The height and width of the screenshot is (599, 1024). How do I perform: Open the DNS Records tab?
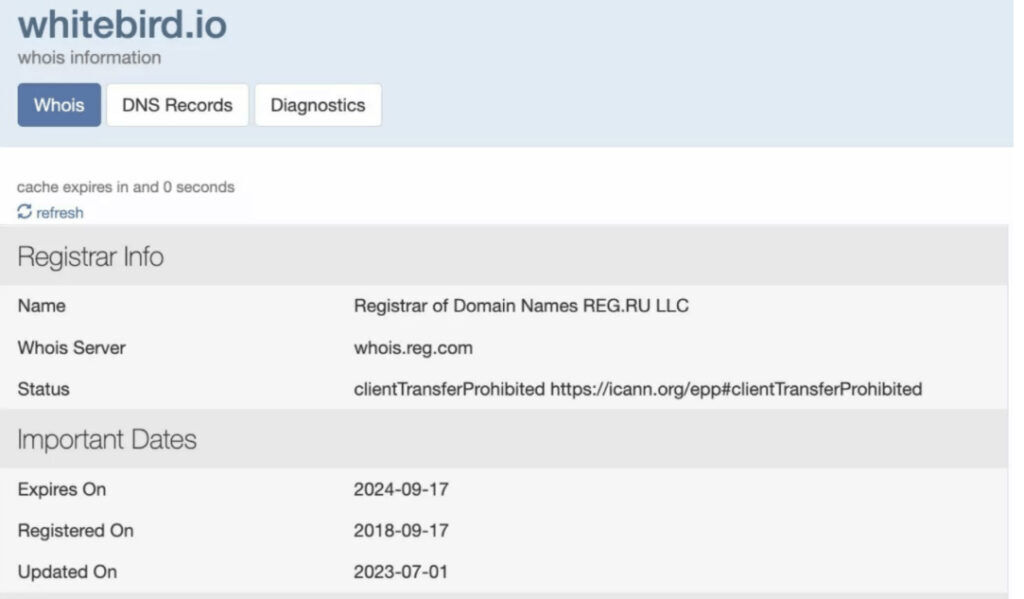177,105
